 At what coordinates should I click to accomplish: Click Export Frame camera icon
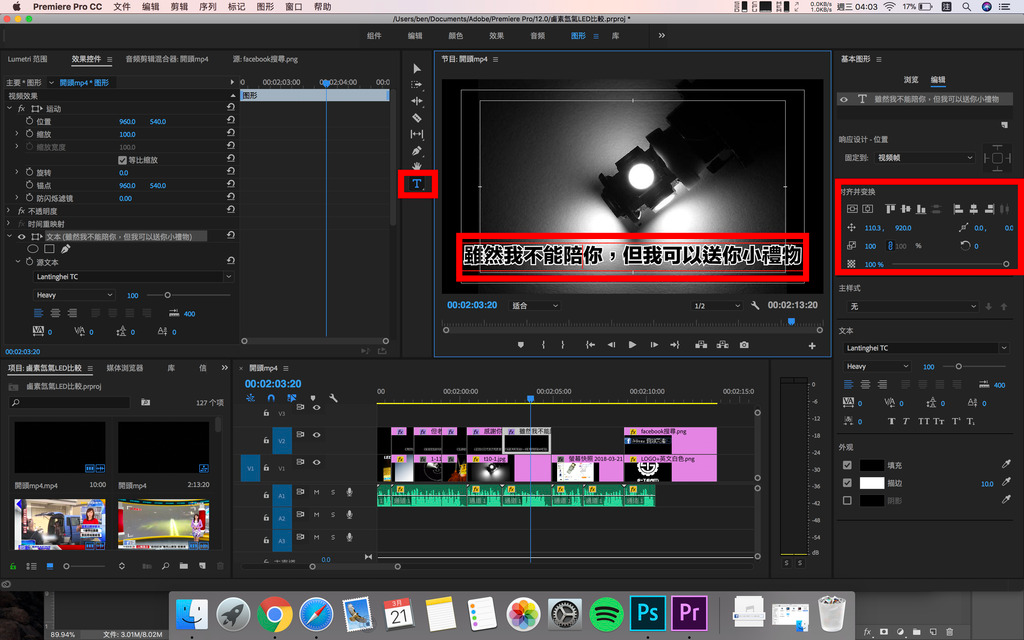744,345
